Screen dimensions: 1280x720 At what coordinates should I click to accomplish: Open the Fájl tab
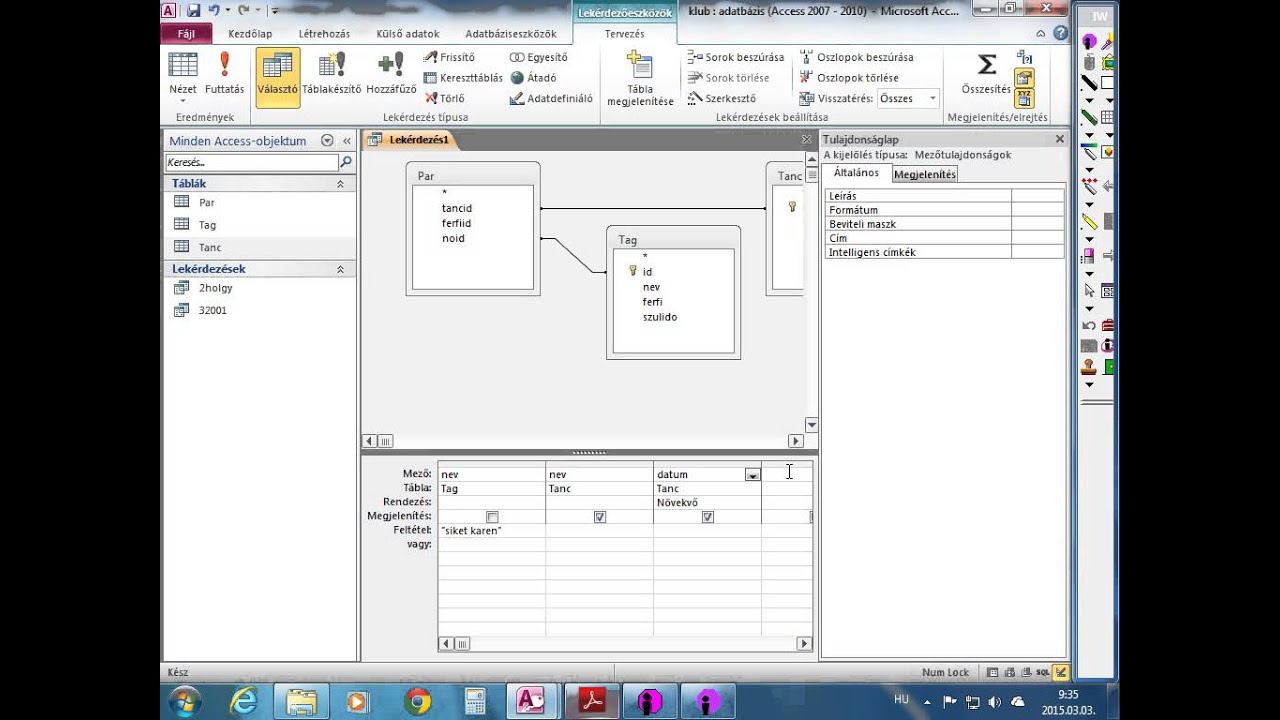pos(186,33)
